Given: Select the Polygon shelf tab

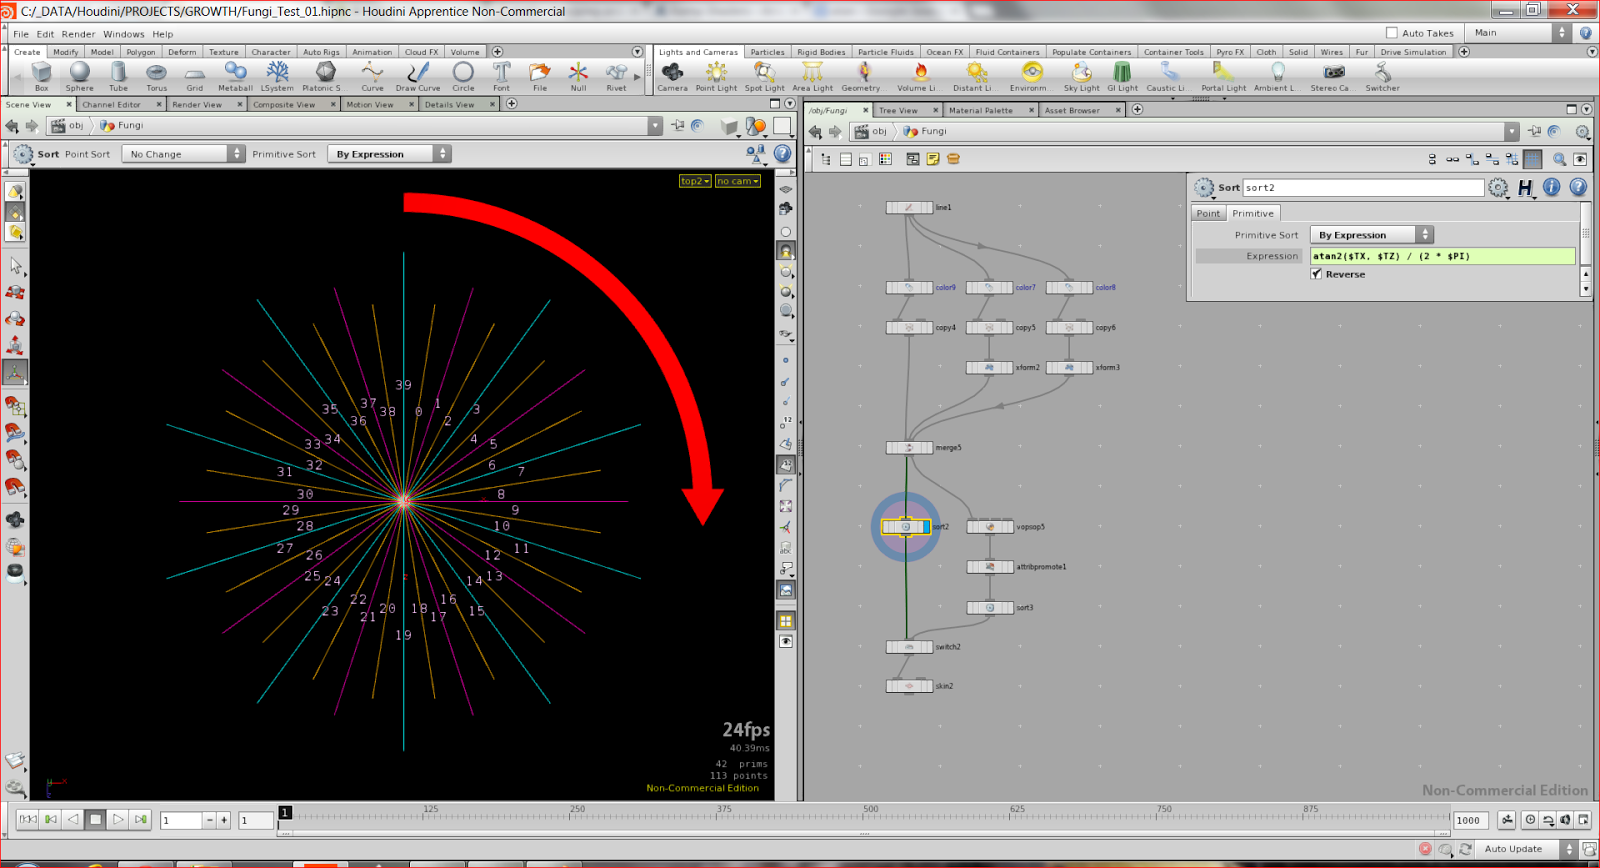Looking at the screenshot, I should [x=140, y=52].
